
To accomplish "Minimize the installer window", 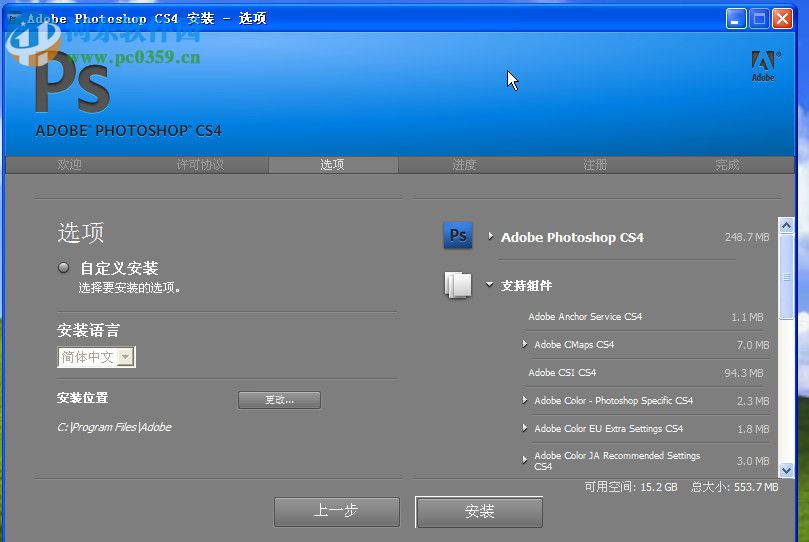I will click(x=736, y=19).
